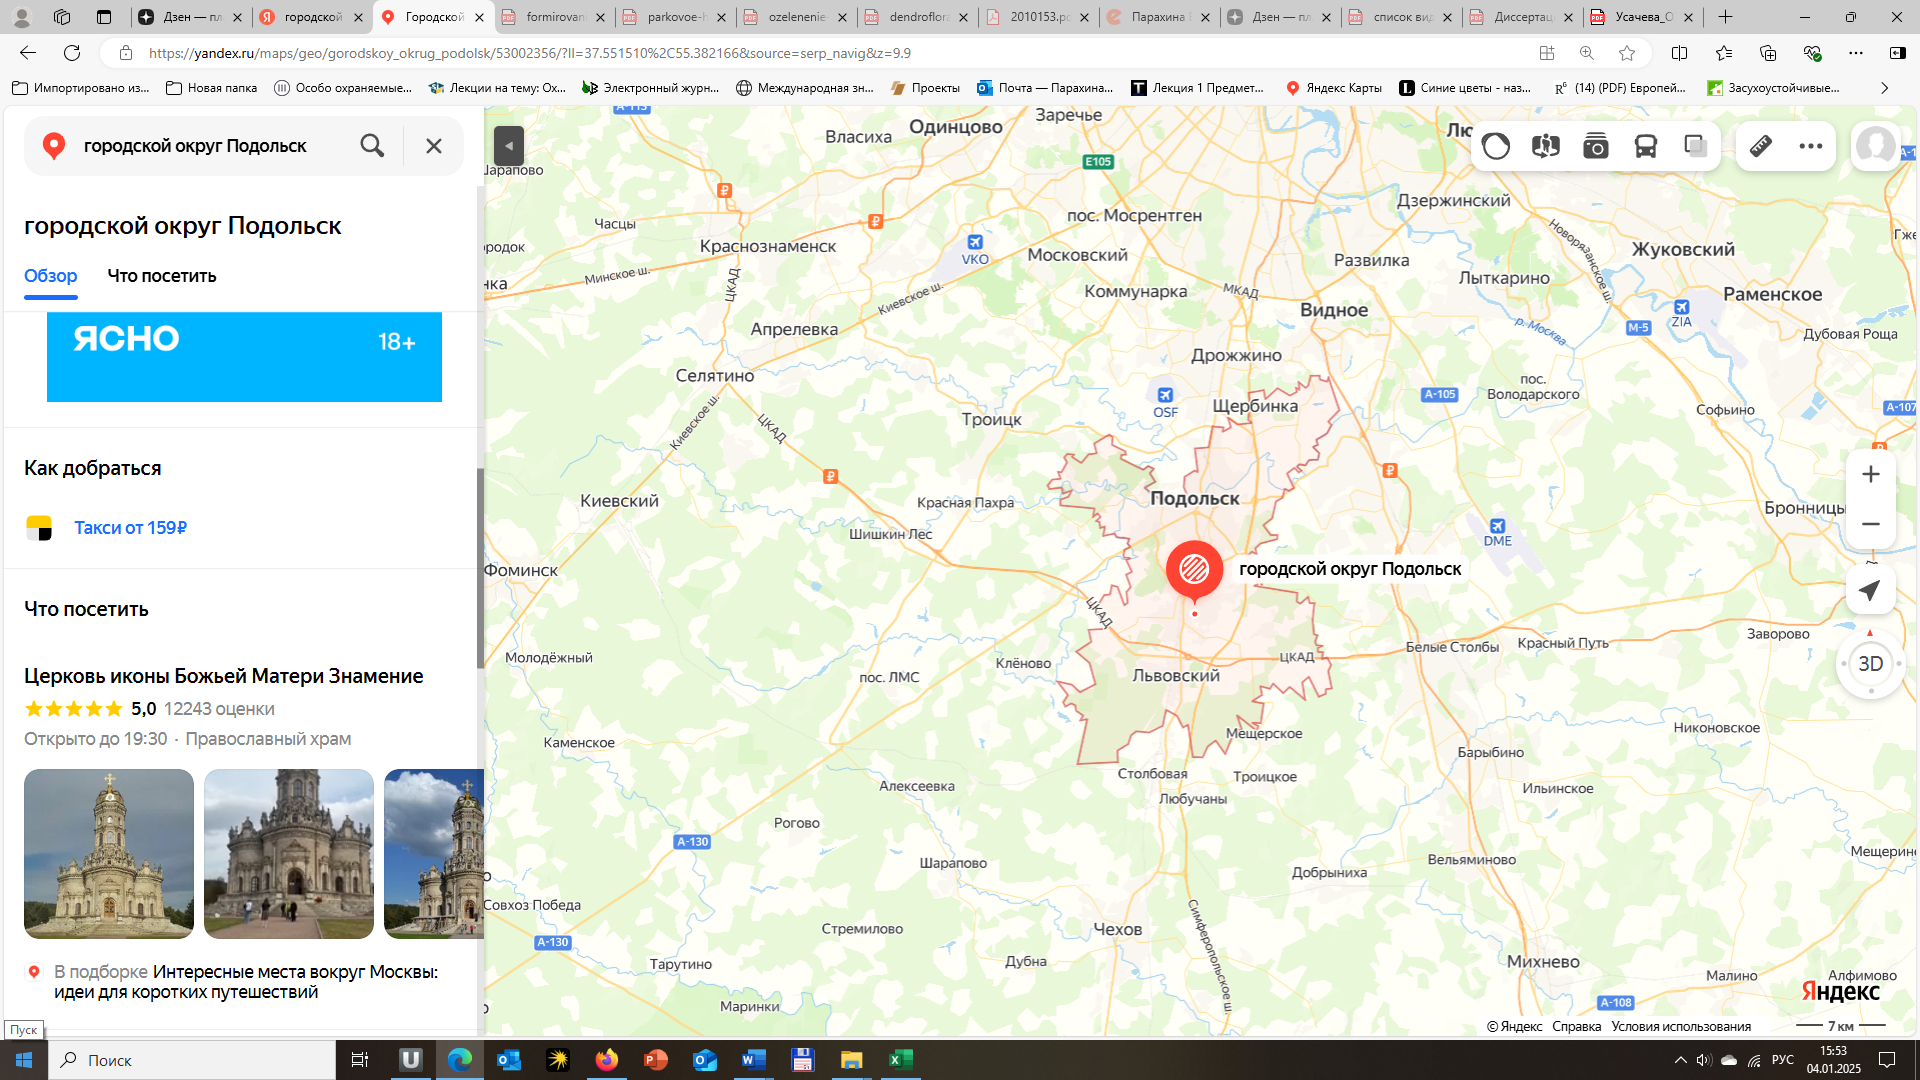This screenshot has height=1080, width=1920.
Task: Click ZIA airport icon on map
Action: [x=1682, y=307]
